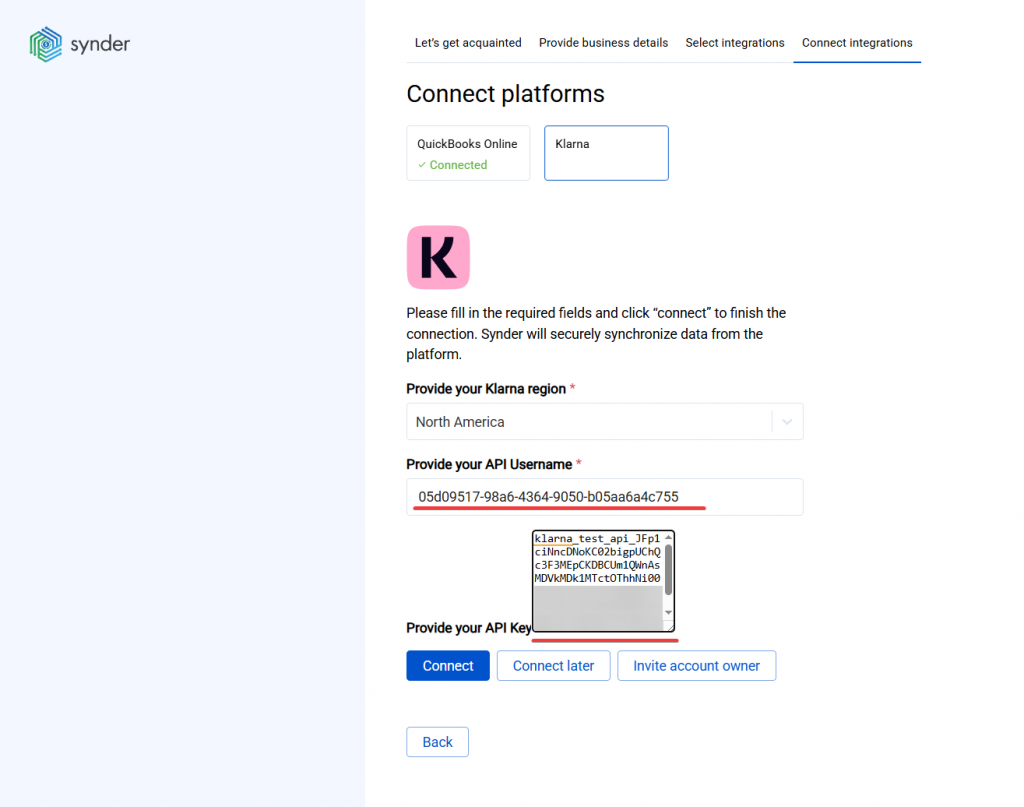
Task: Select the QuickBooks Online platform card
Action: [x=468, y=153]
